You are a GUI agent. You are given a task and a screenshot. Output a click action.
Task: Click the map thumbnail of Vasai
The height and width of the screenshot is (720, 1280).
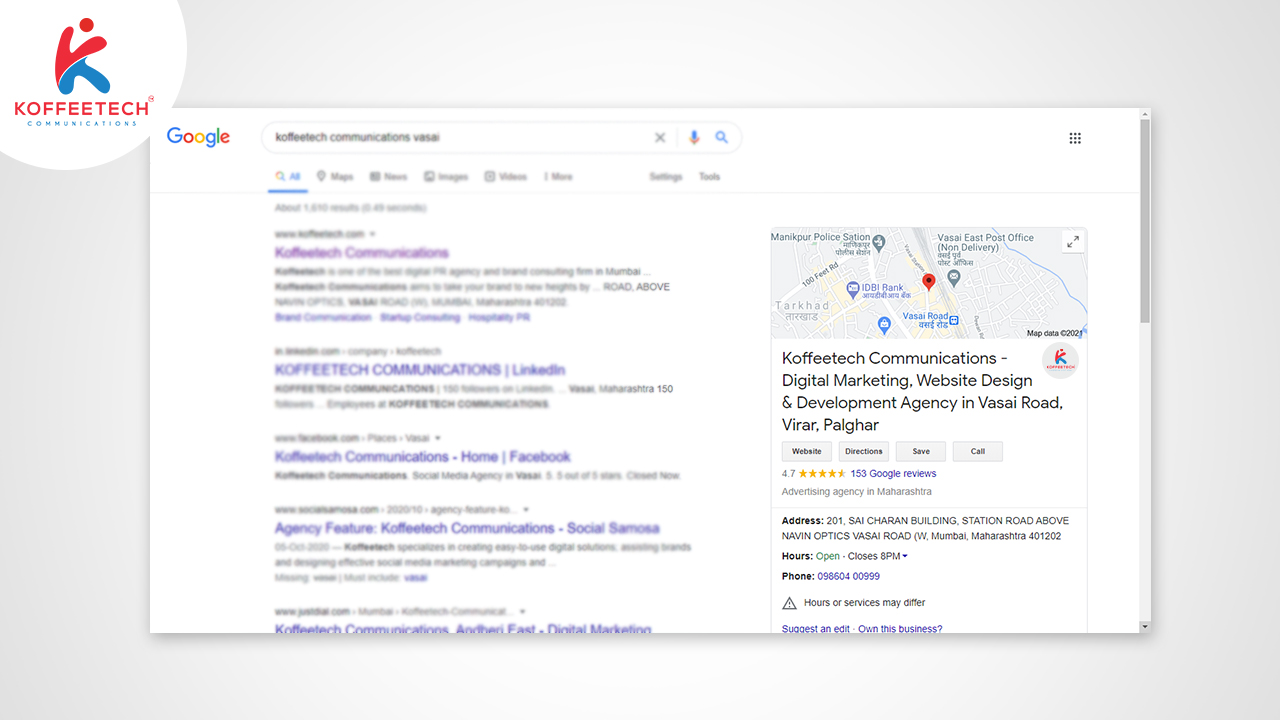928,284
